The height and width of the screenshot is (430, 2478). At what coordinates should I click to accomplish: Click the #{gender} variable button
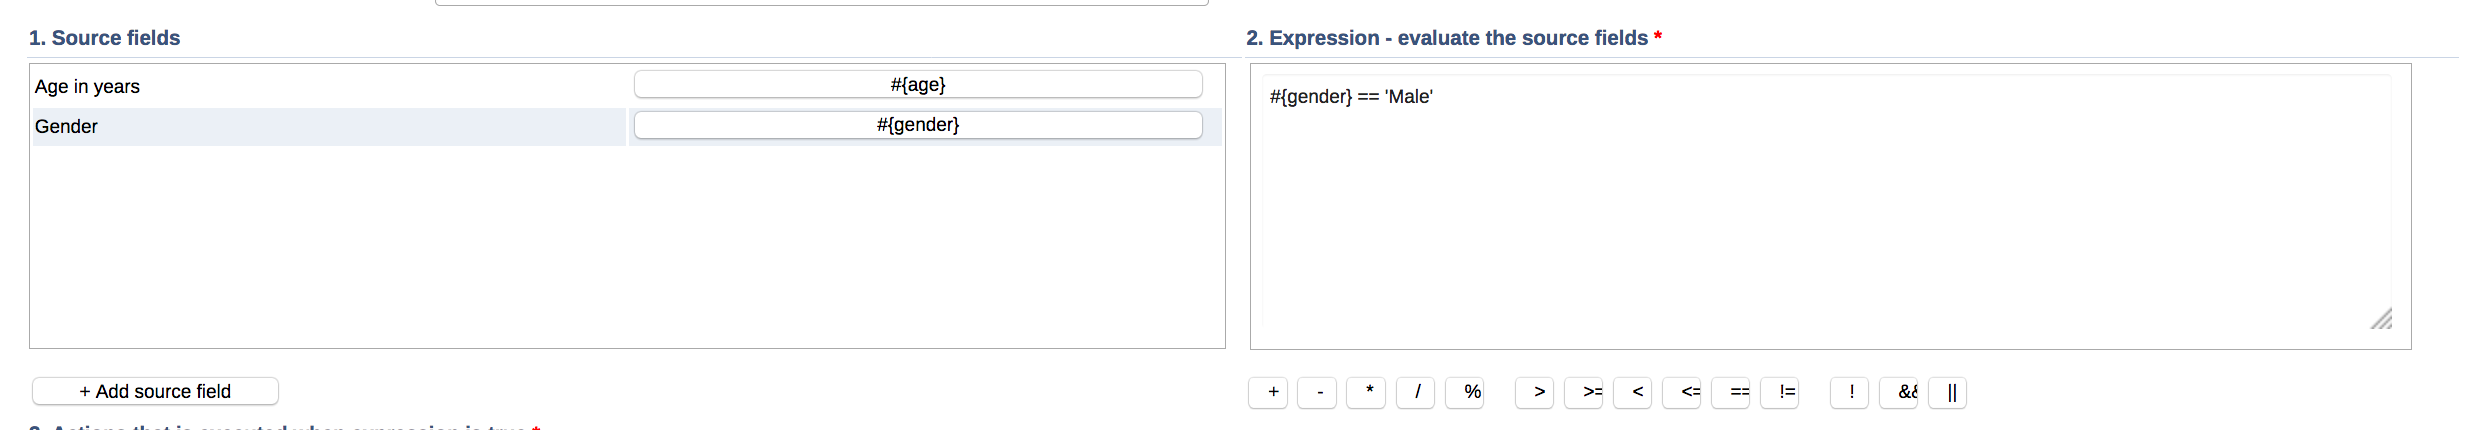(x=918, y=125)
